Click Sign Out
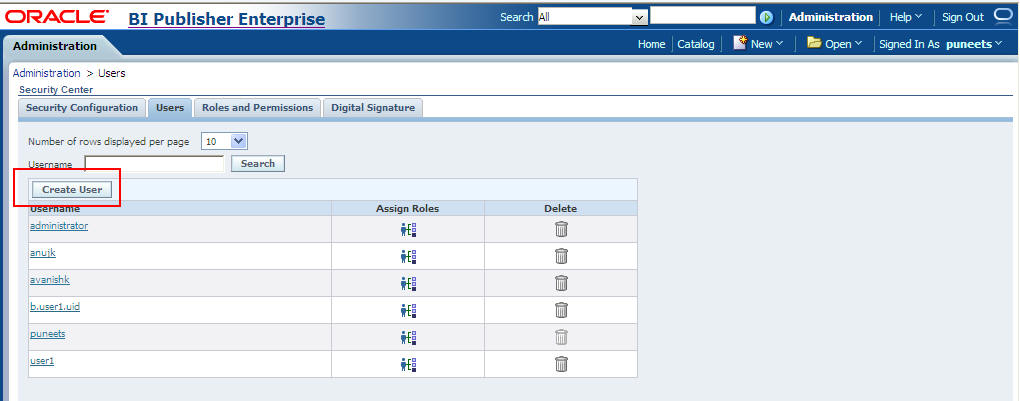The image size is (1020, 401). tap(963, 17)
